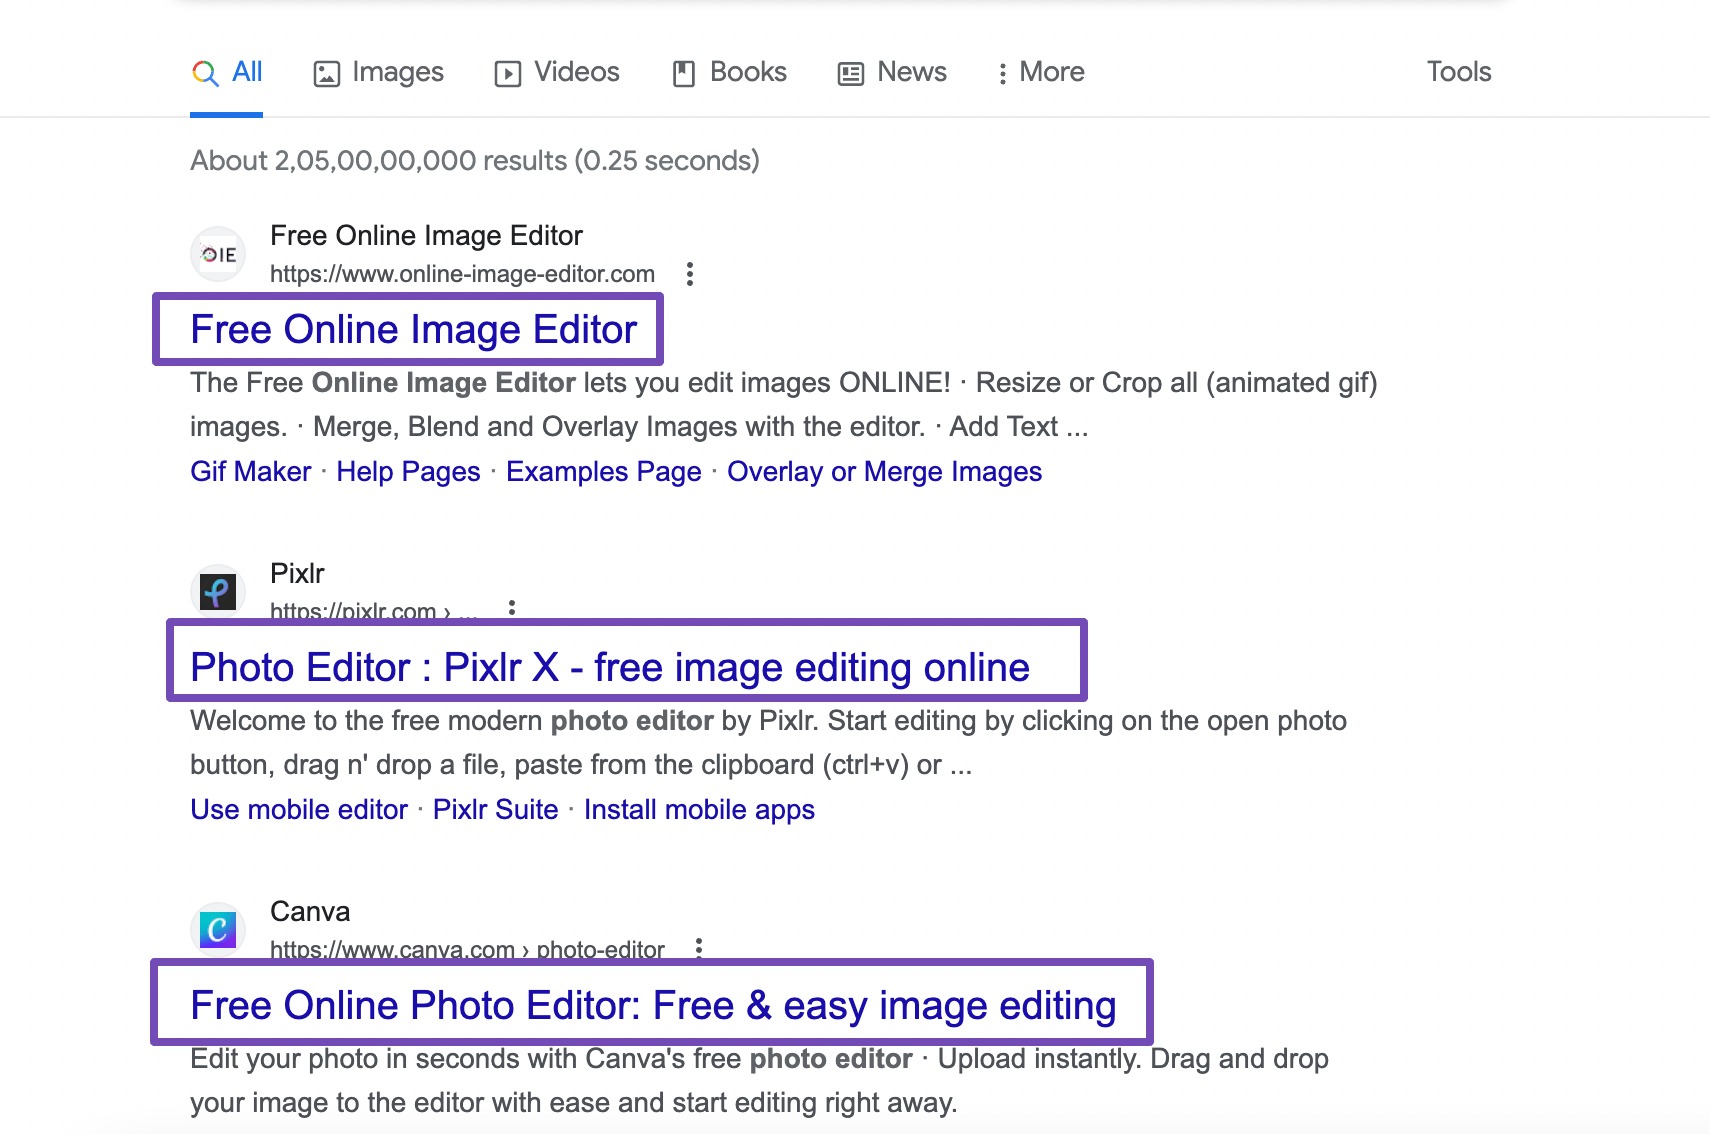
Task: Click the Canva site name label
Action: click(310, 911)
